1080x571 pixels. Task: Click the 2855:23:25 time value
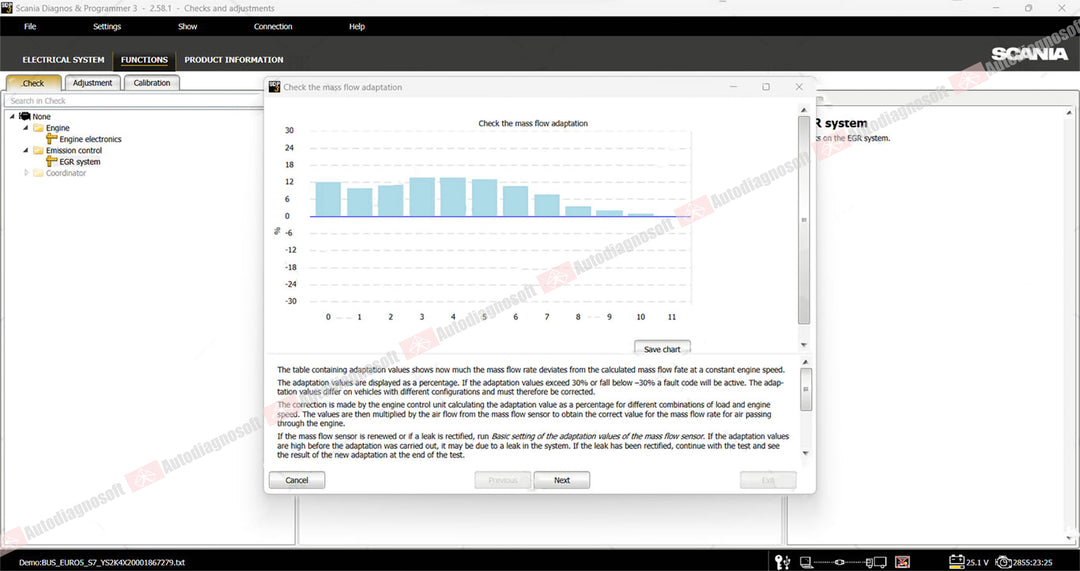pyautogui.click(x=1033, y=562)
